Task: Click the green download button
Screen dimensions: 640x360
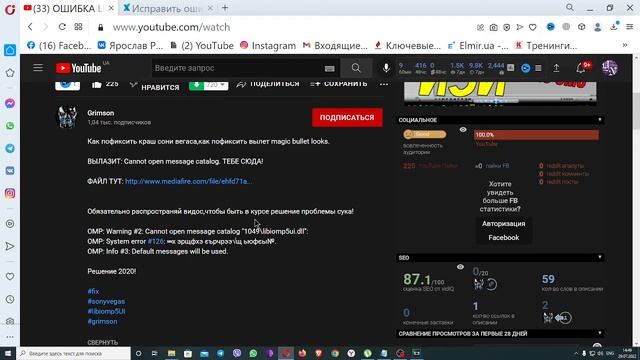Action: click(x=196, y=85)
